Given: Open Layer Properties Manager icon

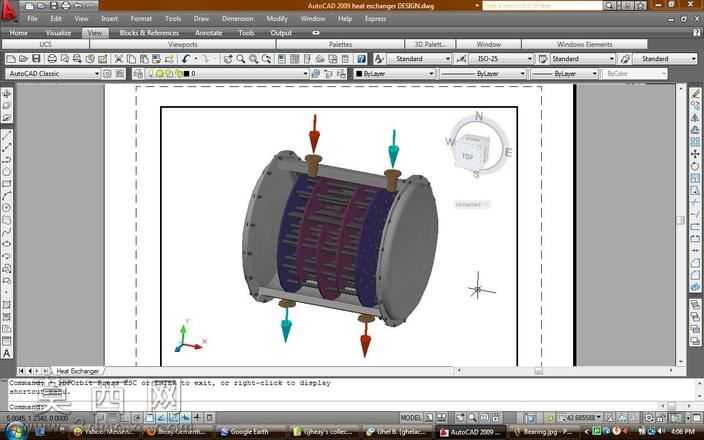Looking at the screenshot, I should 139,74.
